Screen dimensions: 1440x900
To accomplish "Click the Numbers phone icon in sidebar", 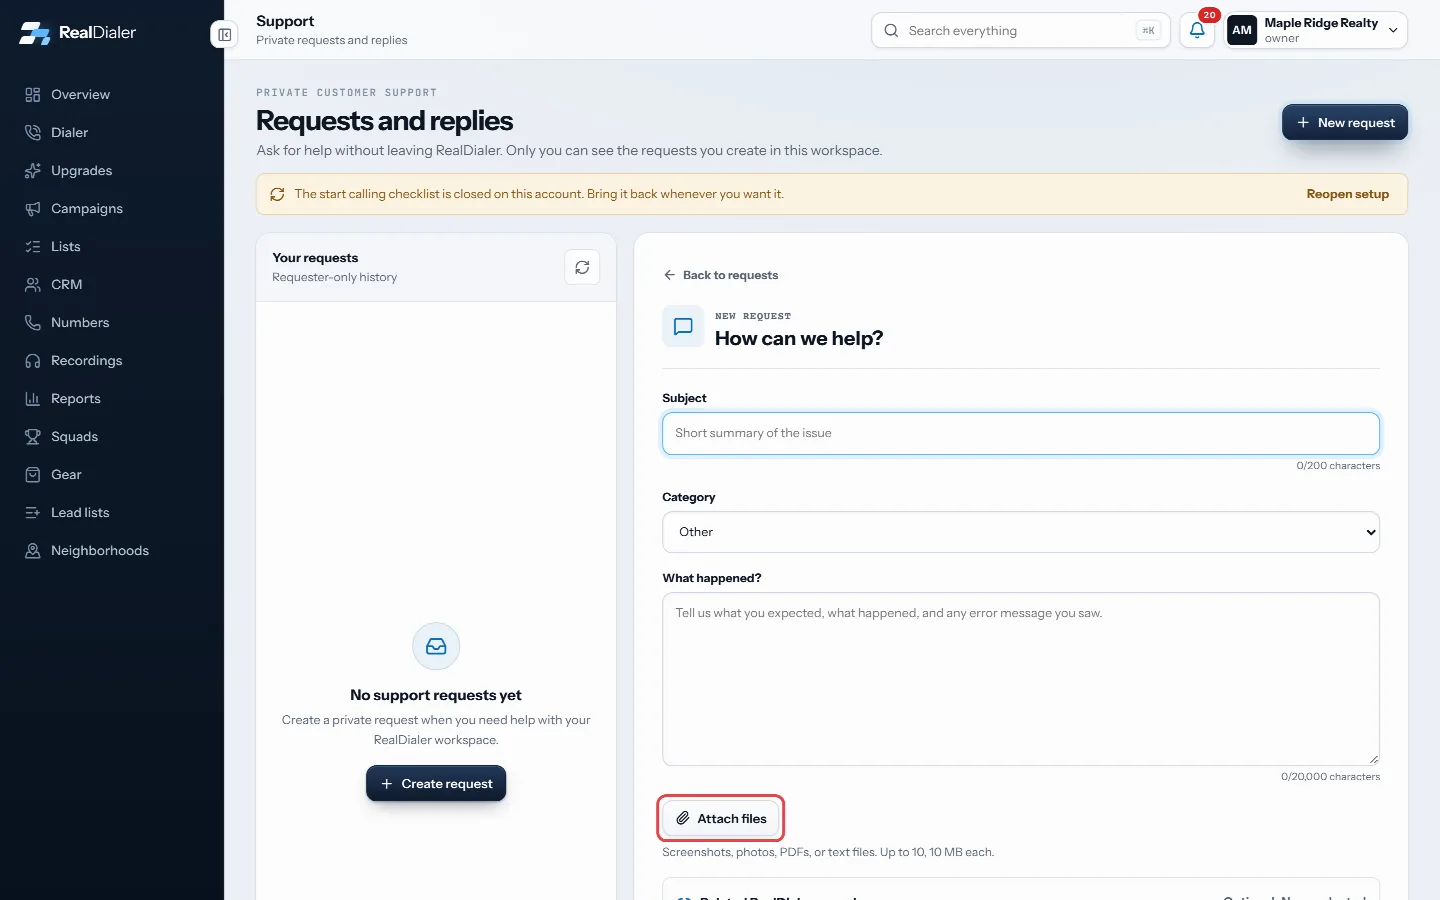I will 33,323.
